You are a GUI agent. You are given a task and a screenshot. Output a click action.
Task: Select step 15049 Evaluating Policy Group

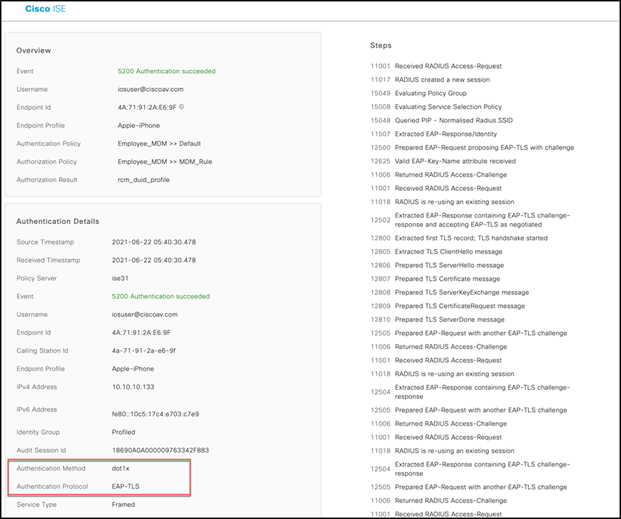[419, 93]
